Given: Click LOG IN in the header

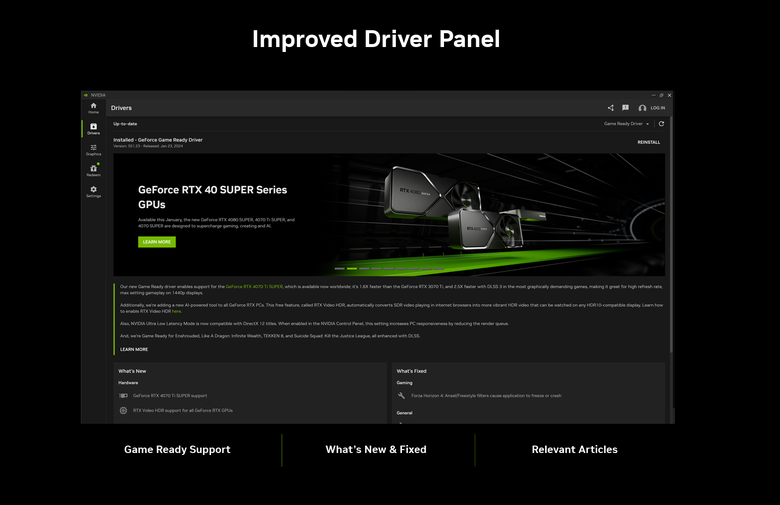Looking at the screenshot, I should 657,108.
